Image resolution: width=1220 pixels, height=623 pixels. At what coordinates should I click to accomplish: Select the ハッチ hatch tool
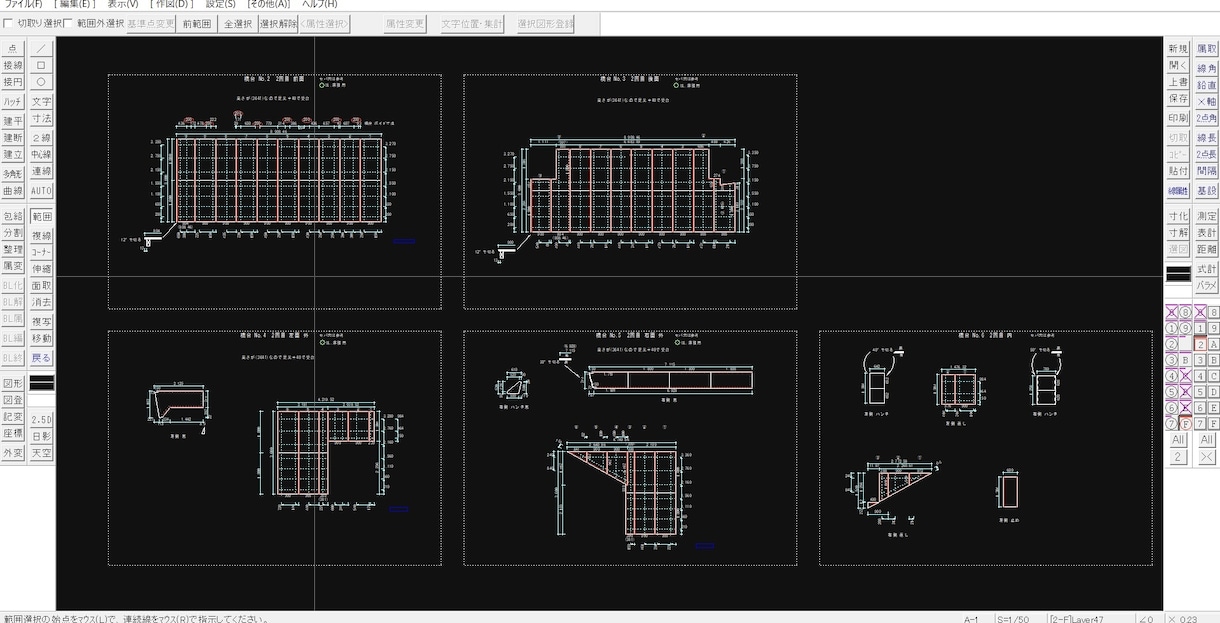tap(13, 102)
